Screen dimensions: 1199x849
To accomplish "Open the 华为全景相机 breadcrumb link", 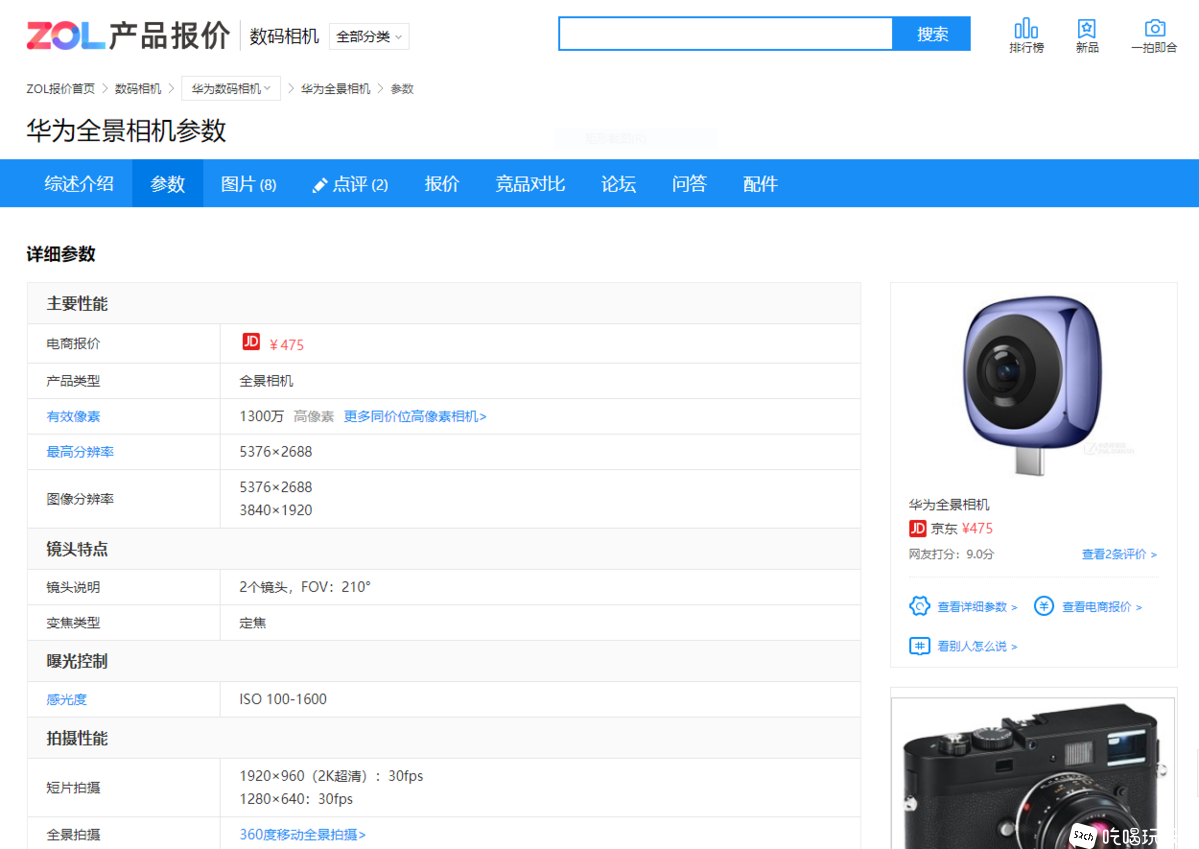I will (x=335, y=89).
